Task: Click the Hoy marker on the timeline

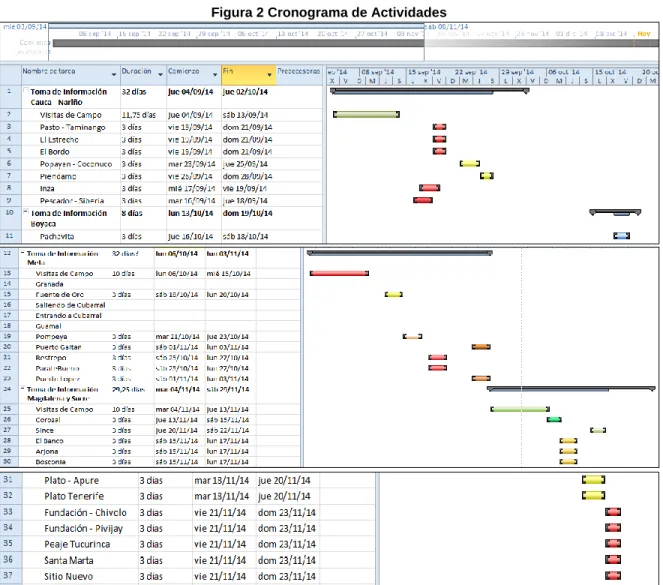Action: 644,33
